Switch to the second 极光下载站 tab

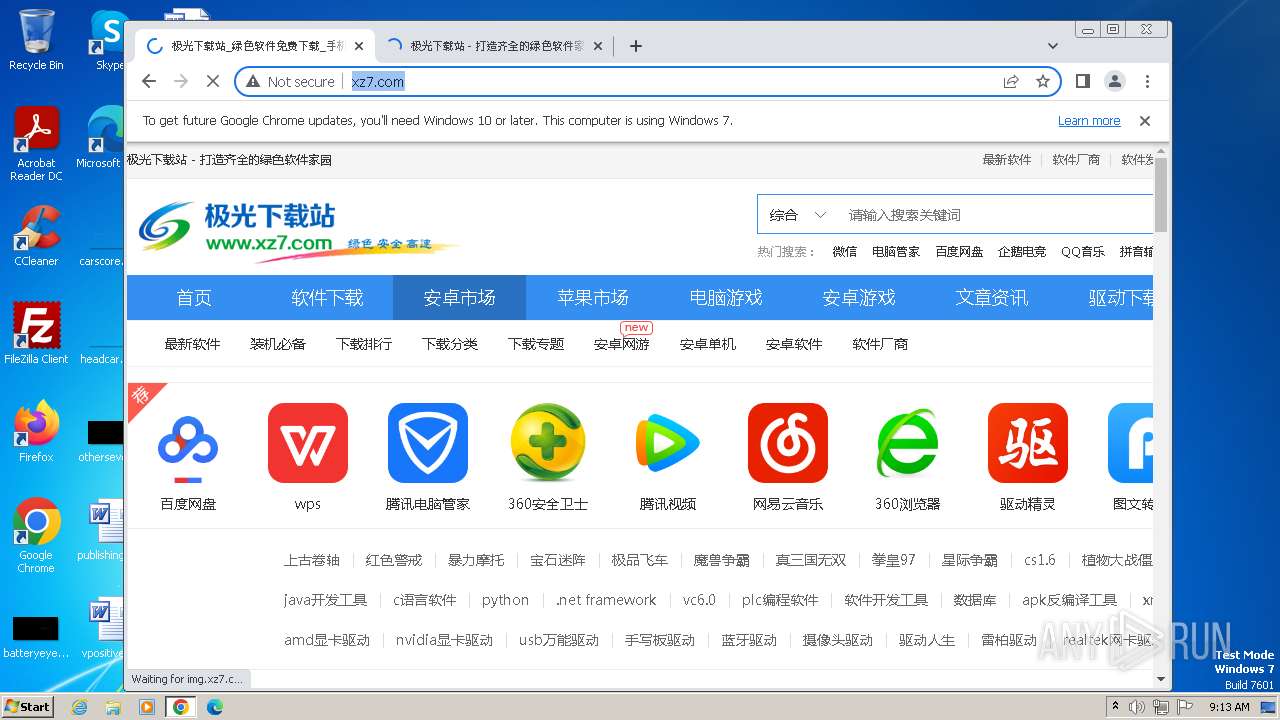point(494,46)
